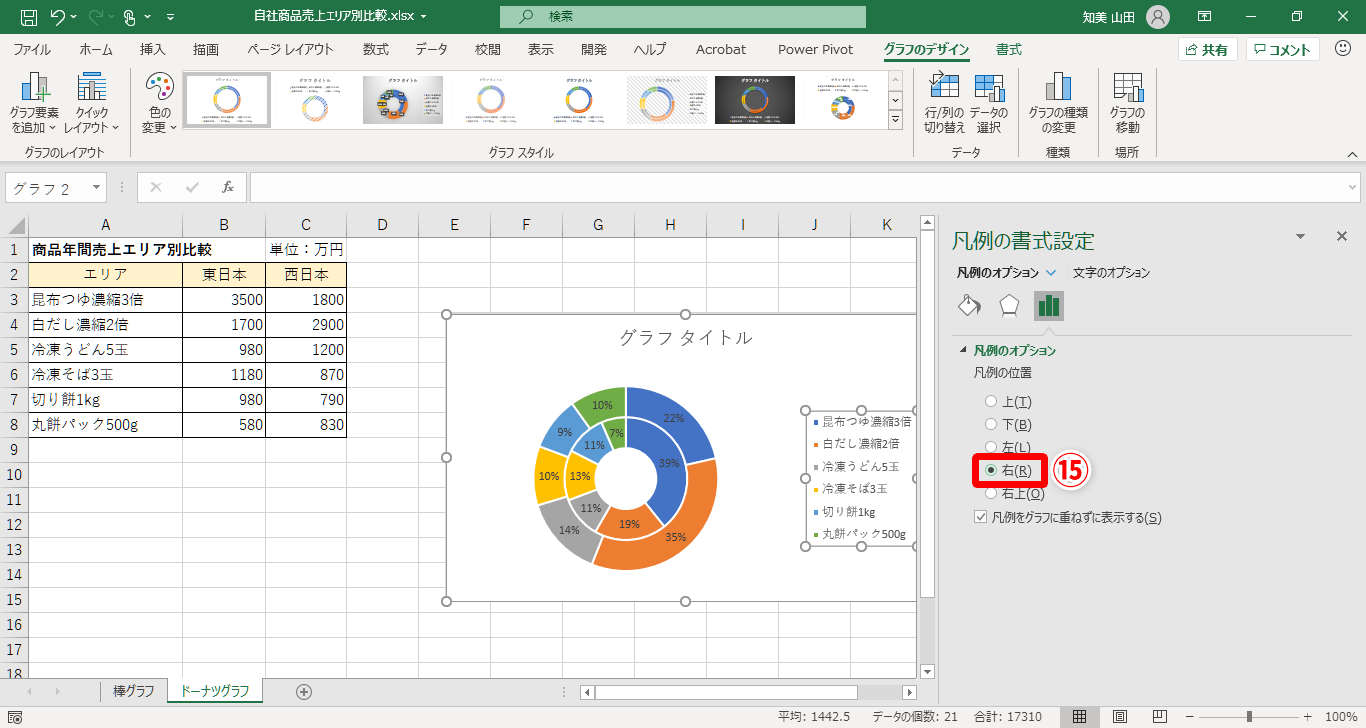
Task: Click the user account avatar icon
Action: 1158,17
